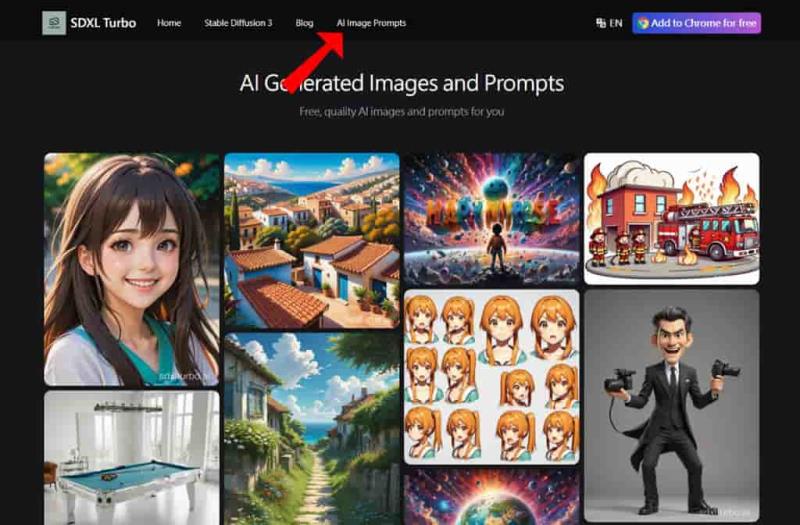Open the Stable Diffusion 3 page

coord(238,23)
